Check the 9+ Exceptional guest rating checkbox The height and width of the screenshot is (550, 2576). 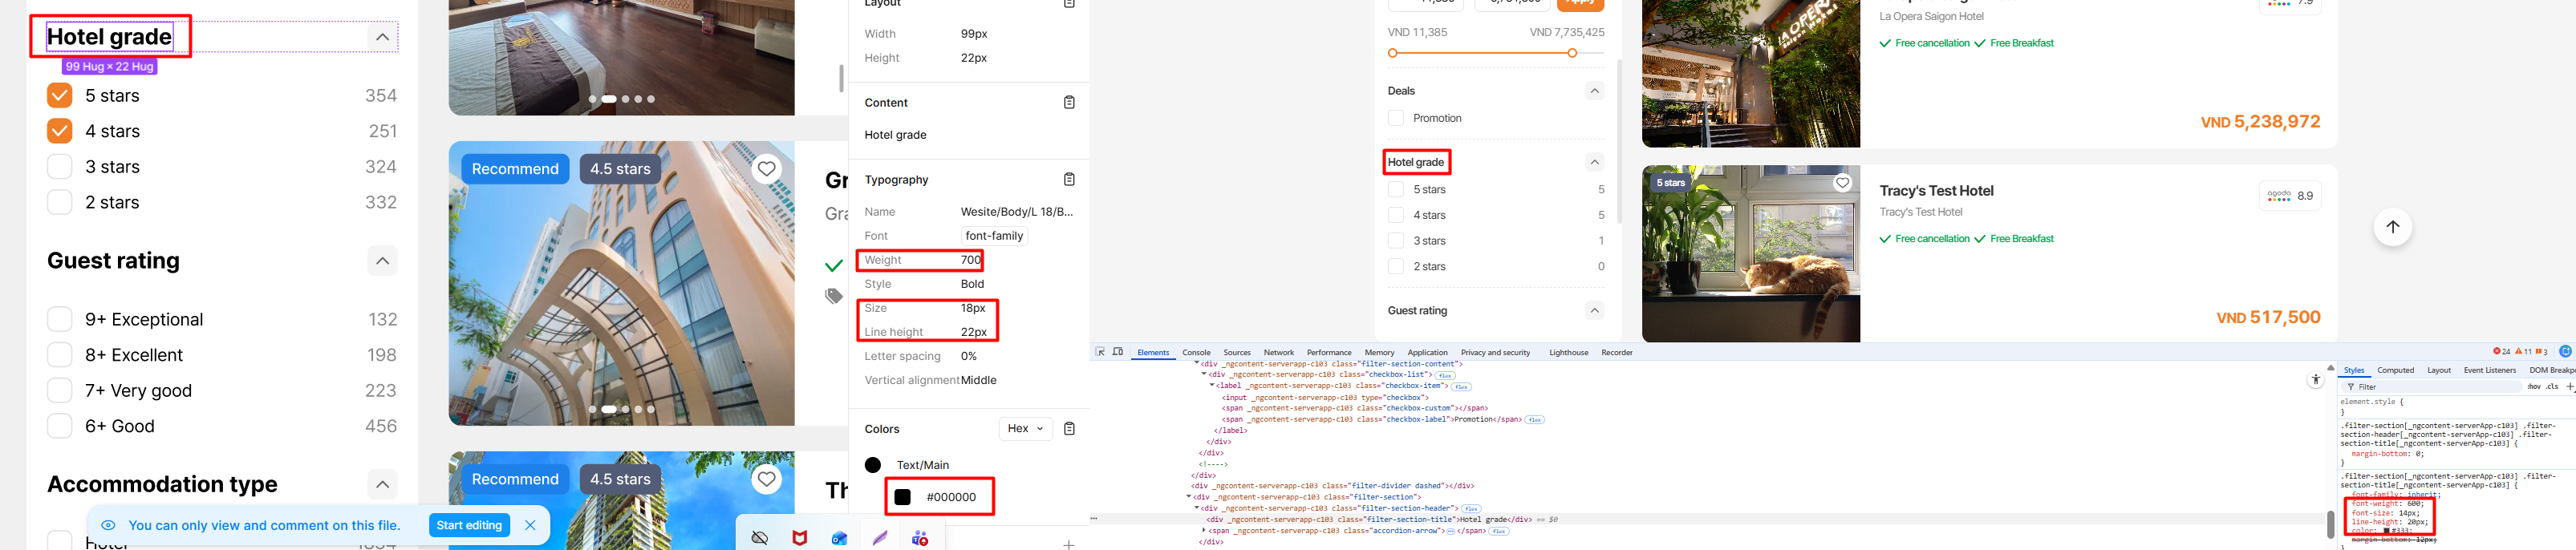pyautogui.click(x=60, y=319)
